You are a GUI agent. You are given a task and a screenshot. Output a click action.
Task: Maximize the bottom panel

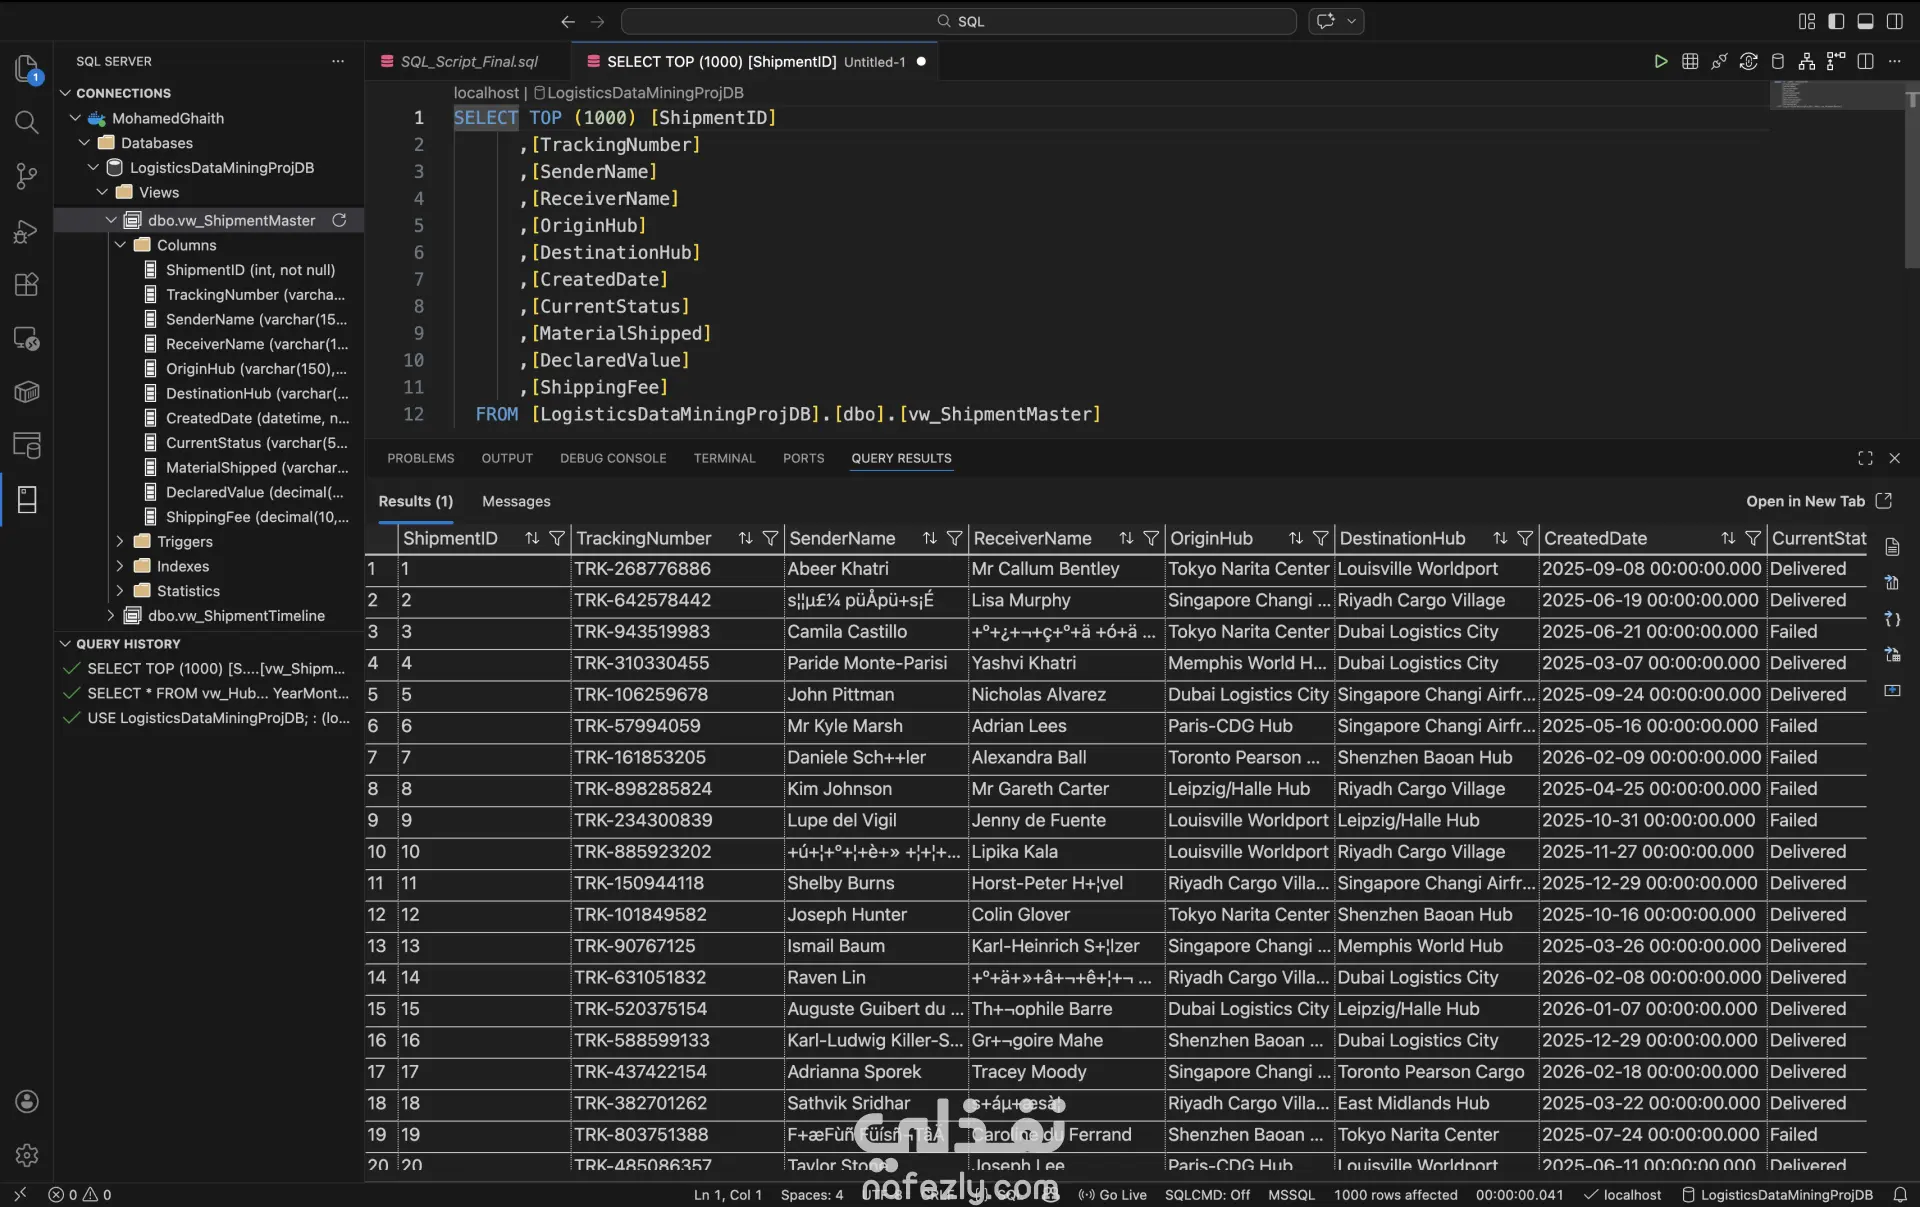click(x=1865, y=458)
